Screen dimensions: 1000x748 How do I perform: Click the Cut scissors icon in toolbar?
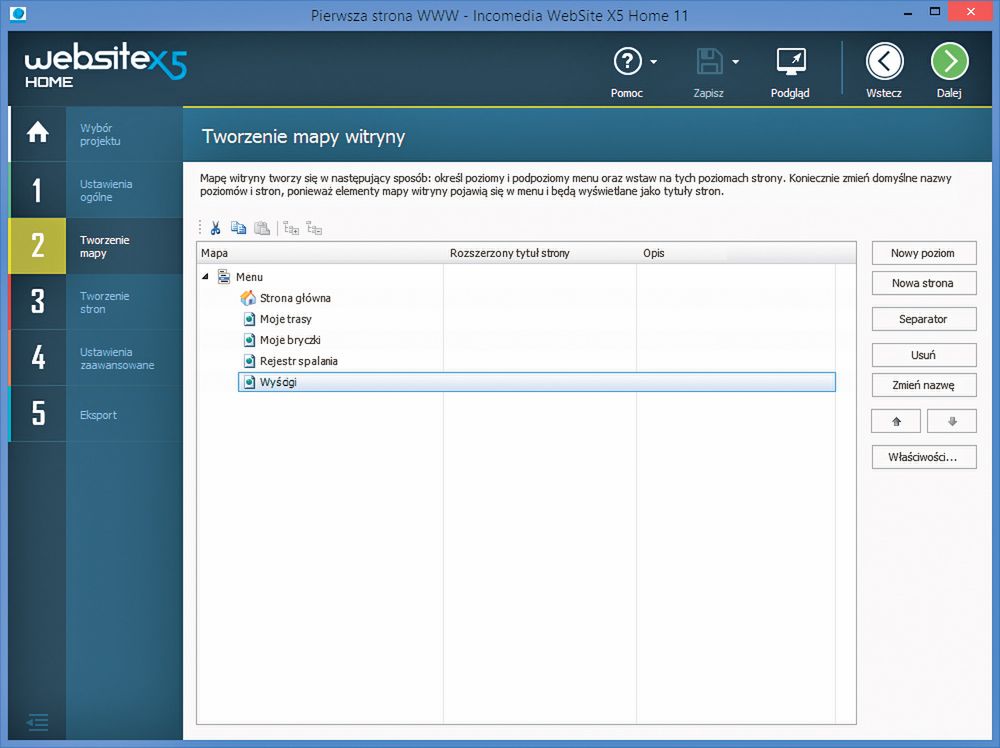click(215, 228)
